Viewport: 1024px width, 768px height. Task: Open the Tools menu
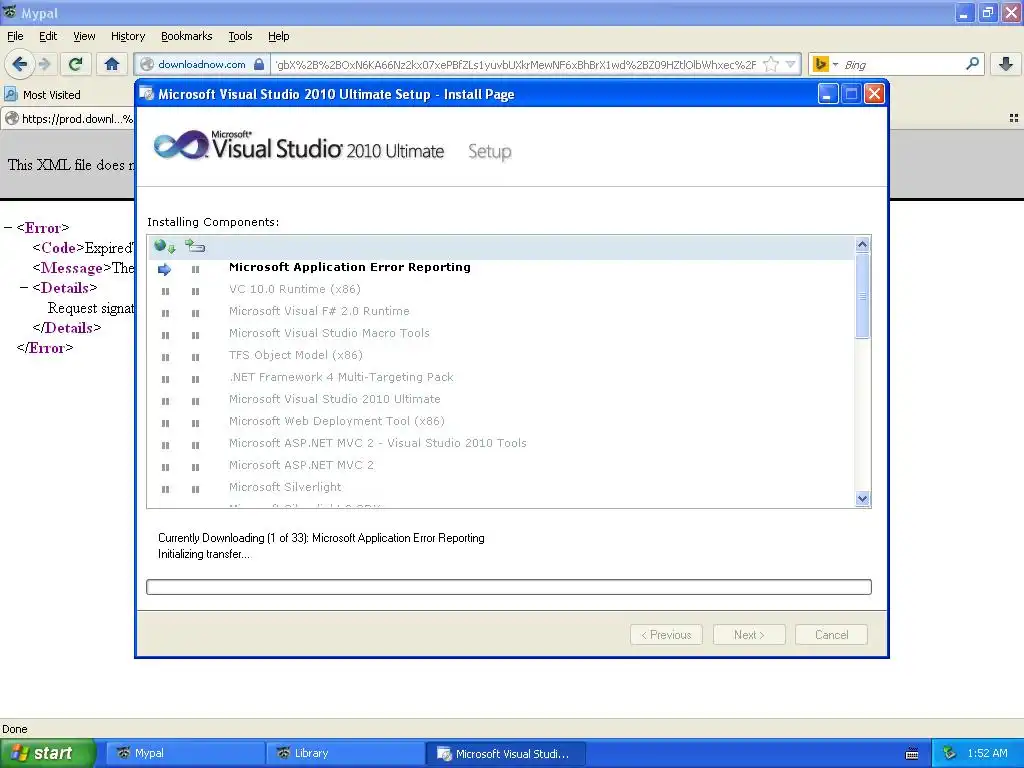point(240,36)
